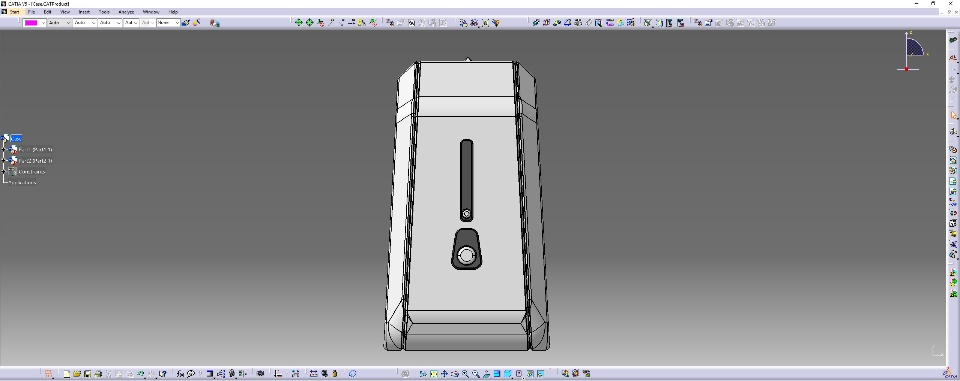This screenshot has height=381, width=960.
Task: Expand the Constraints tree node
Action: (4, 172)
